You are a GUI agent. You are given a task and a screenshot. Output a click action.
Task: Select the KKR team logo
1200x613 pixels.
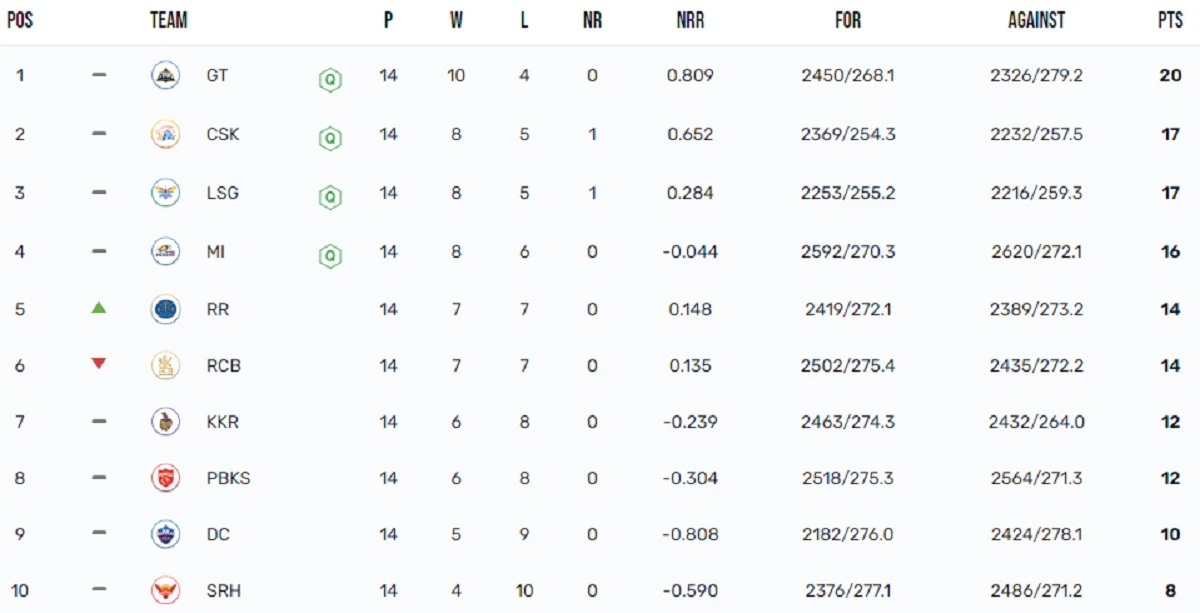click(165, 422)
